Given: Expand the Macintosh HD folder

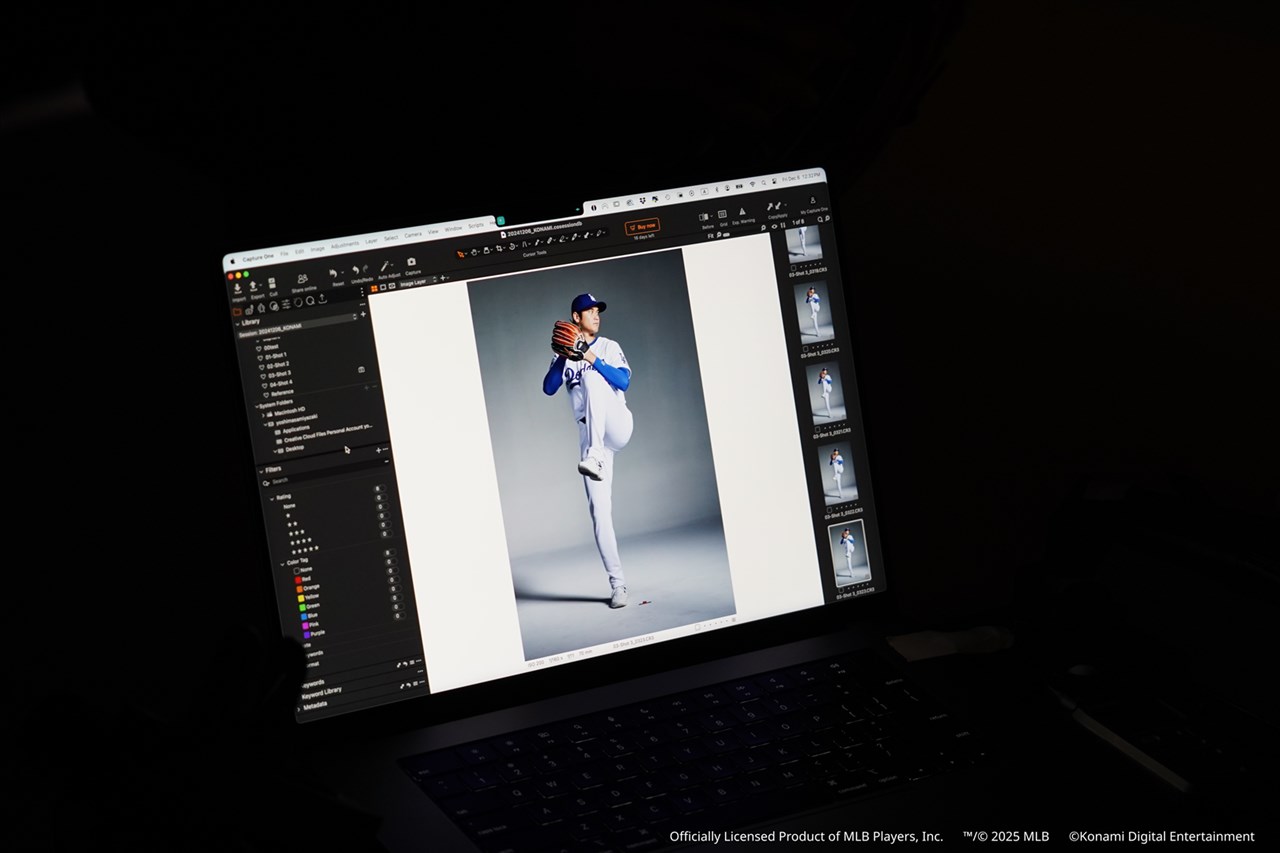Looking at the screenshot, I should [262, 413].
